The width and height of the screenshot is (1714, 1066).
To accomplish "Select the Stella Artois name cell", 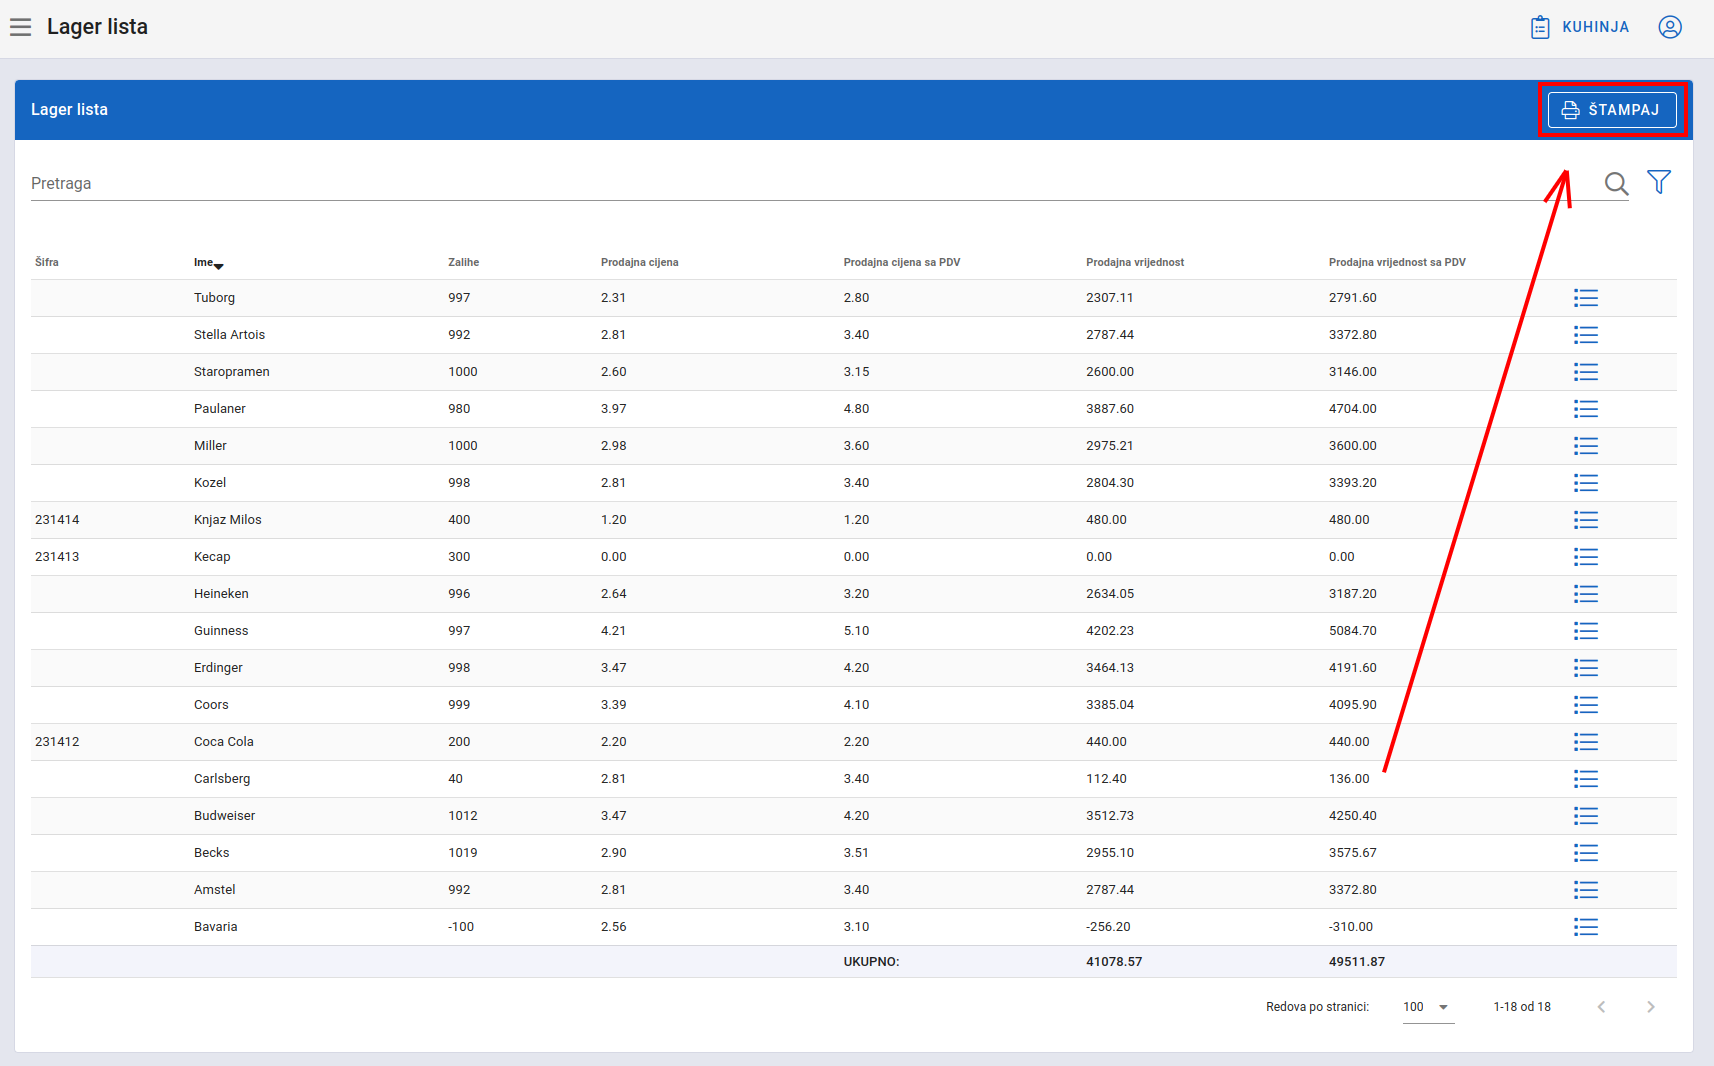I will point(229,335).
